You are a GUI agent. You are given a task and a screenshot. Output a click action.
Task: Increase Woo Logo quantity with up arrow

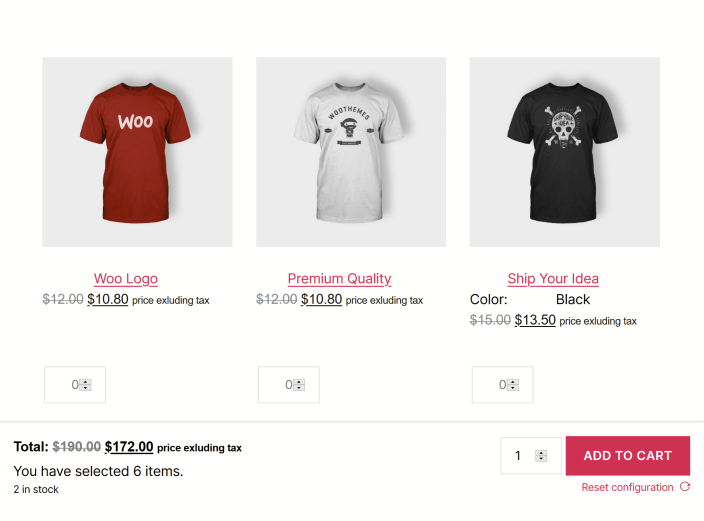[85, 382]
